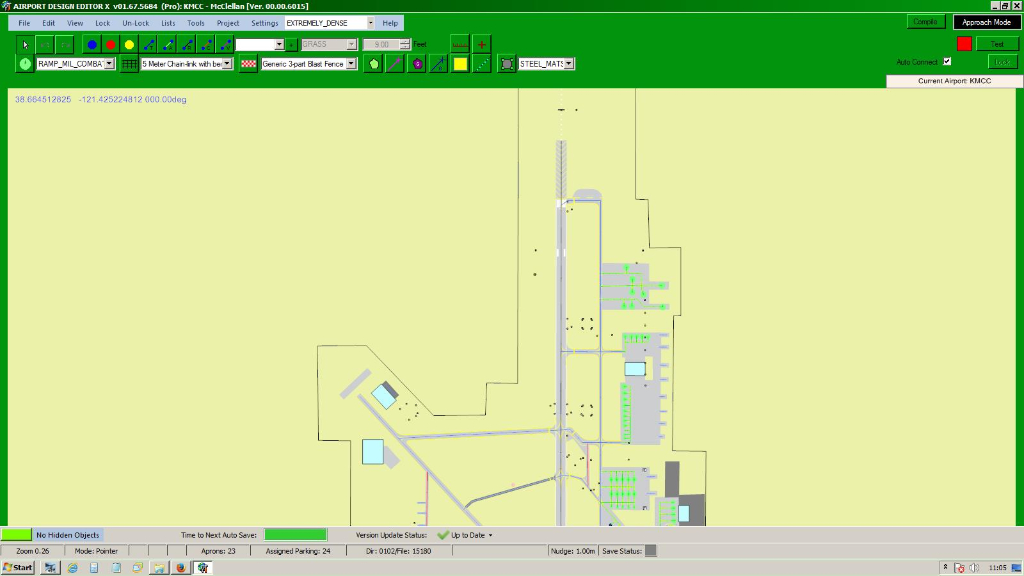Open the RAMP_MIL_COMBAT parking type dropdown

point(109,63)
